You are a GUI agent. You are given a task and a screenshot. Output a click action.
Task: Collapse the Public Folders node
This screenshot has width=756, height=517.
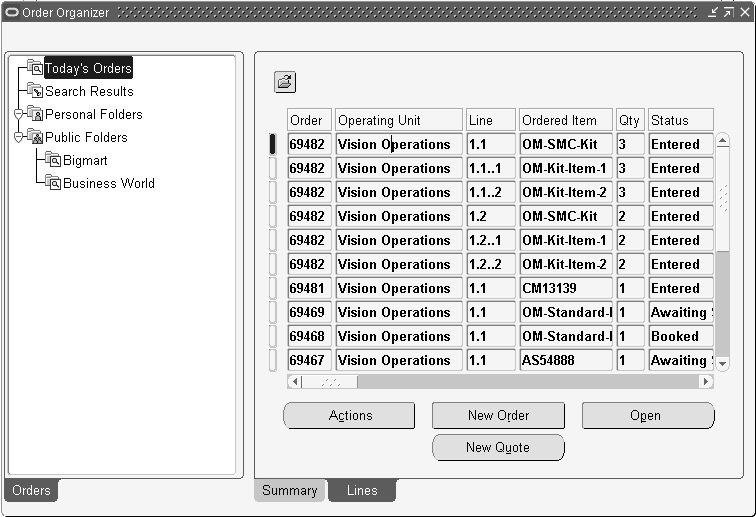[18, 137]
